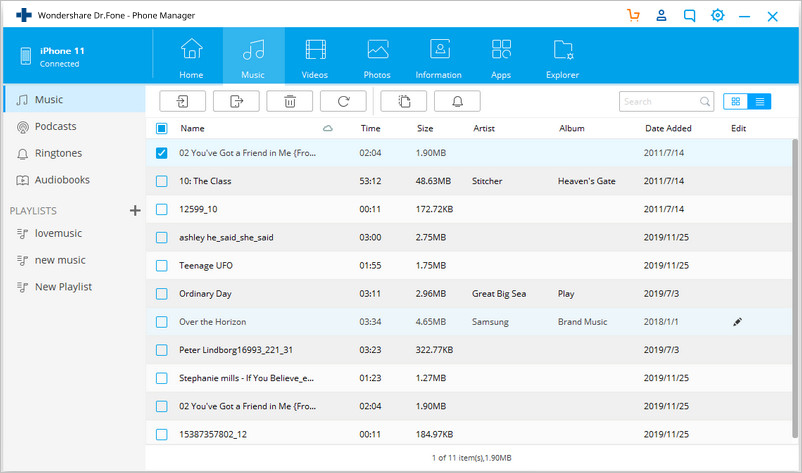802x473 pixels.
Task: Check the ashley he_said_she_said checkbox
Action: (x=162, y=237)
